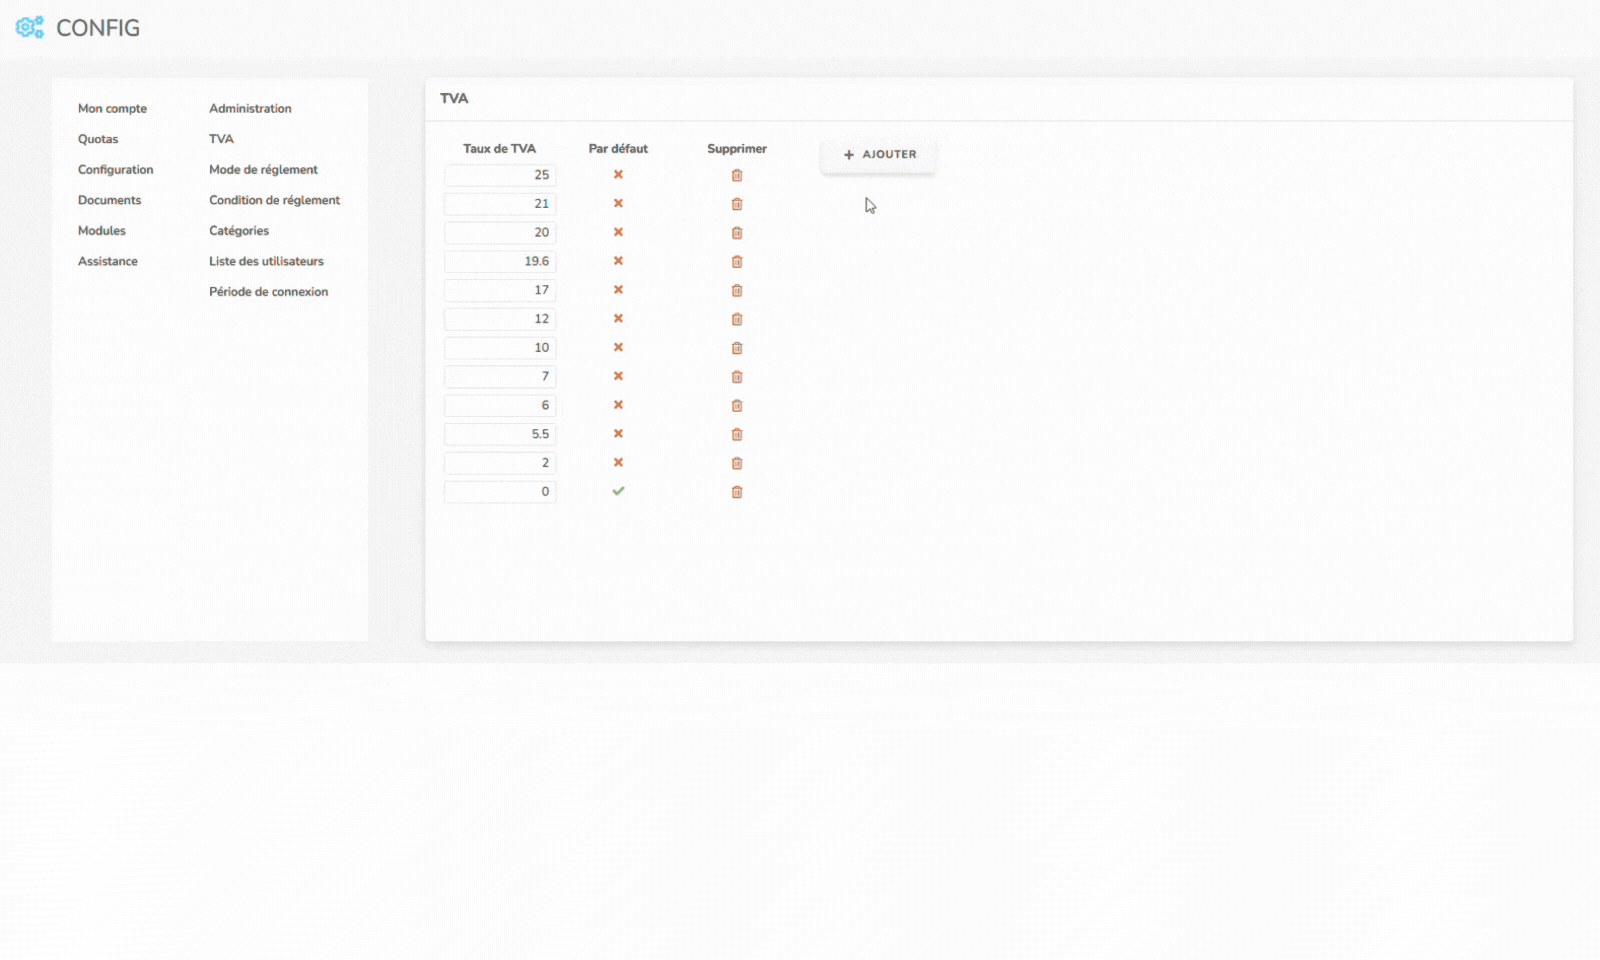Screen dimensions: 1600x960
Task: Edit the VAT rate field showing 6
Action: [500, 405]
